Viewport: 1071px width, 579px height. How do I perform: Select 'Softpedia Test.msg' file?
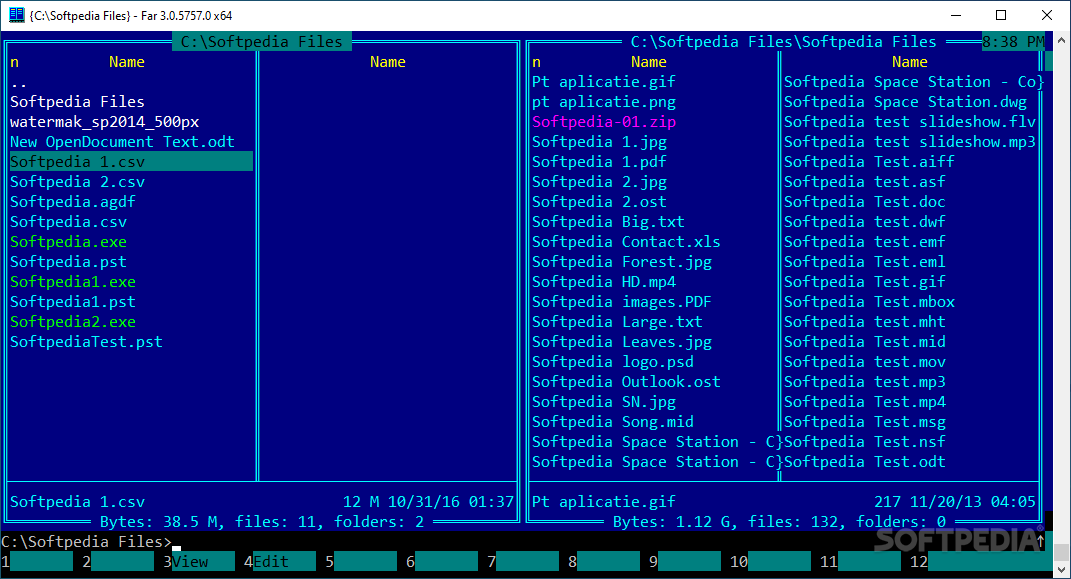(x=865, y=422)
